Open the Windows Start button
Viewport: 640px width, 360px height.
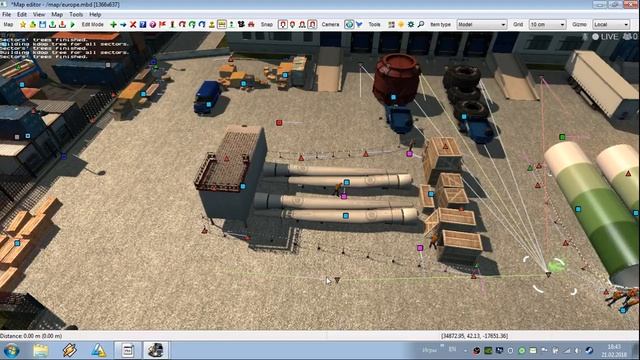coord(11,350)
